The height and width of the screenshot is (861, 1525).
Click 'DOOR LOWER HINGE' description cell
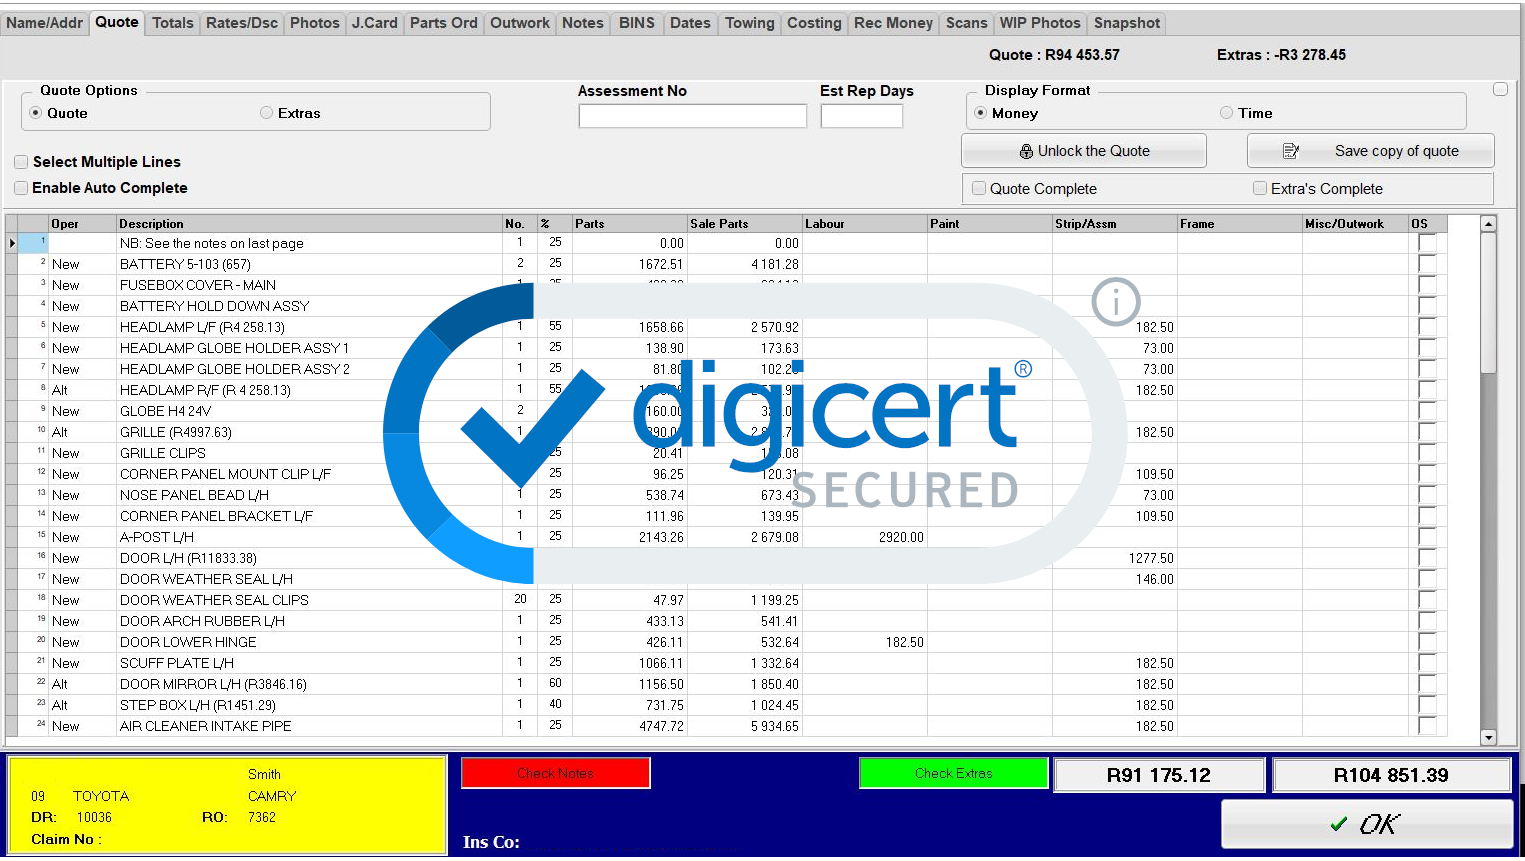309,642
